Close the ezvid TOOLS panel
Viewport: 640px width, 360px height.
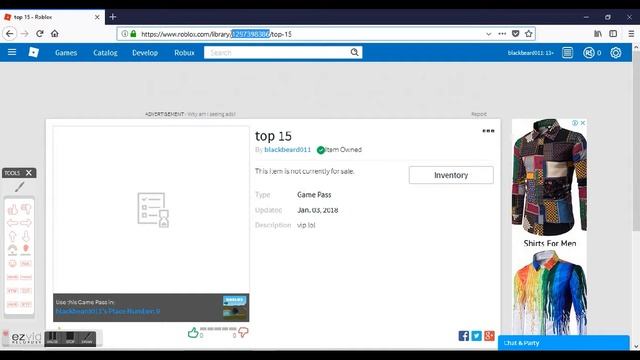[29, 173]
